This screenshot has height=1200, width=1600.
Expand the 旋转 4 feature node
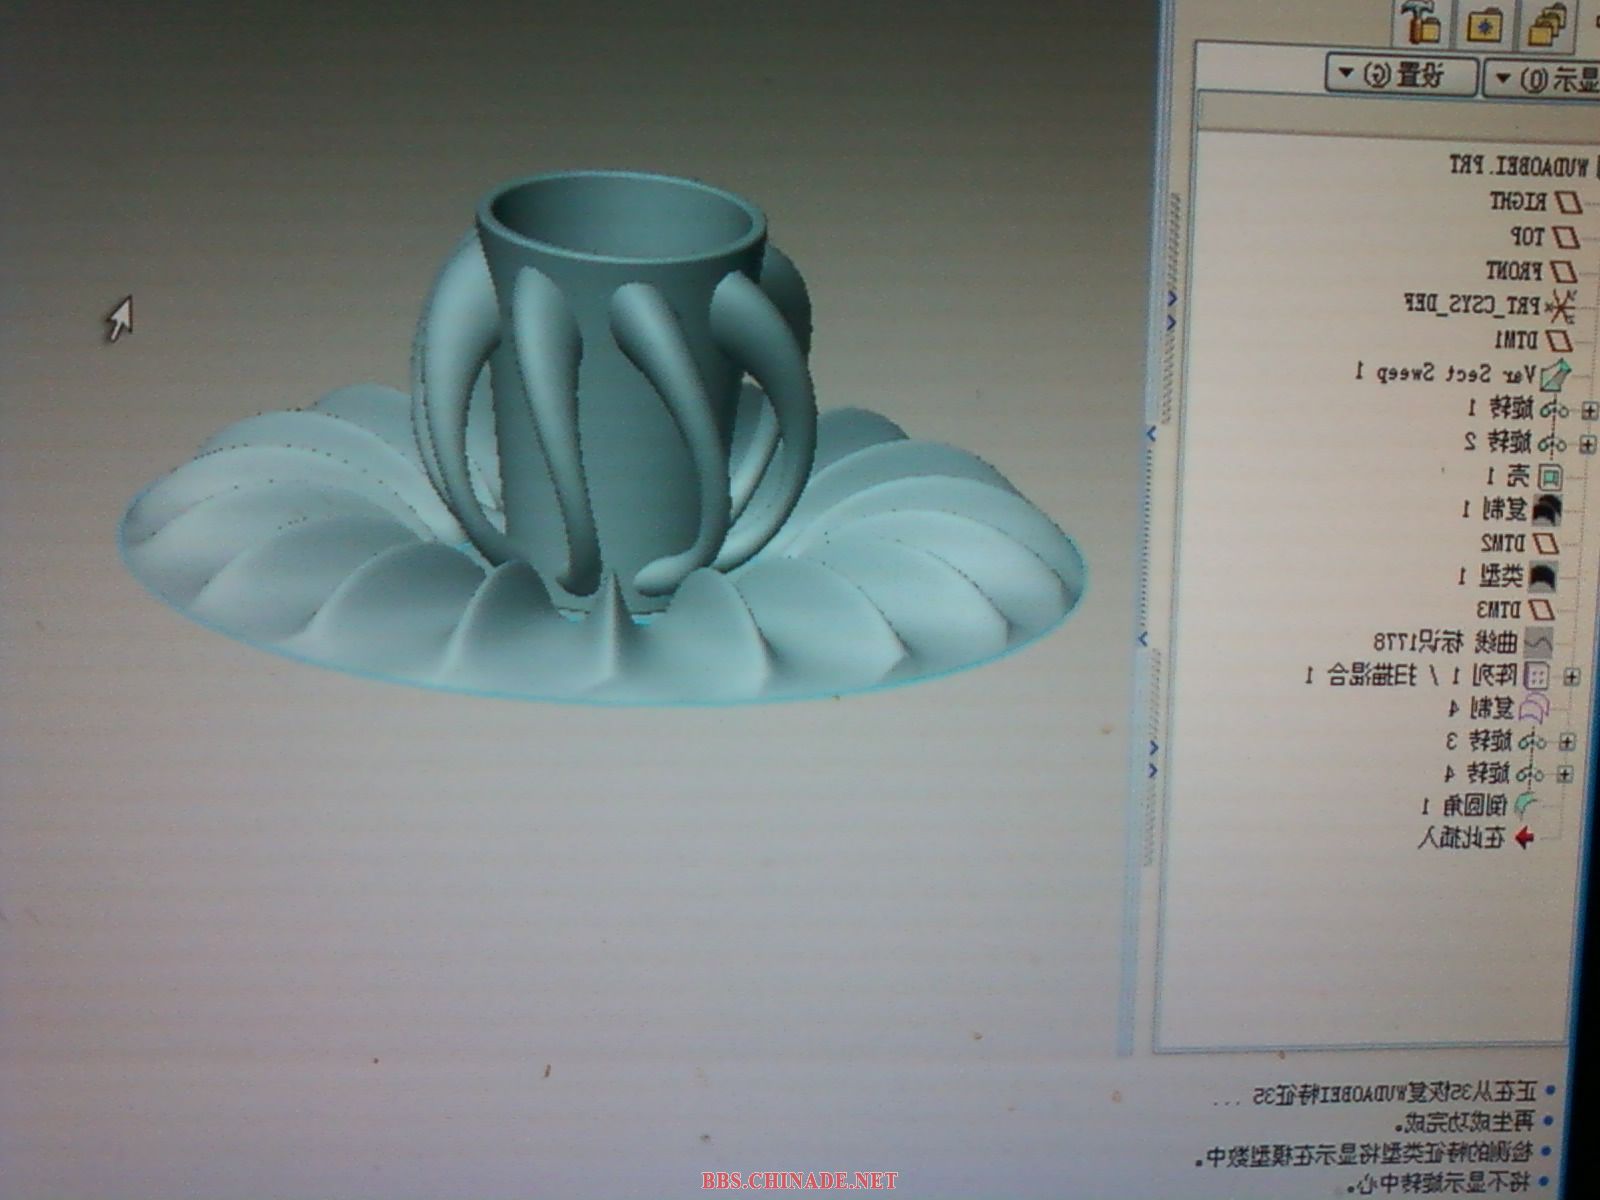1566,774
